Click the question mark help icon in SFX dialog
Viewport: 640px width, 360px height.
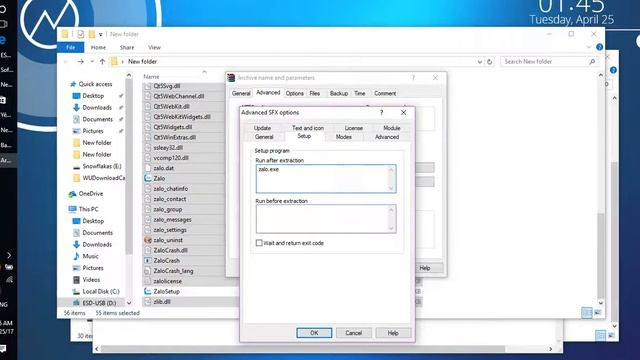(382, 113)
